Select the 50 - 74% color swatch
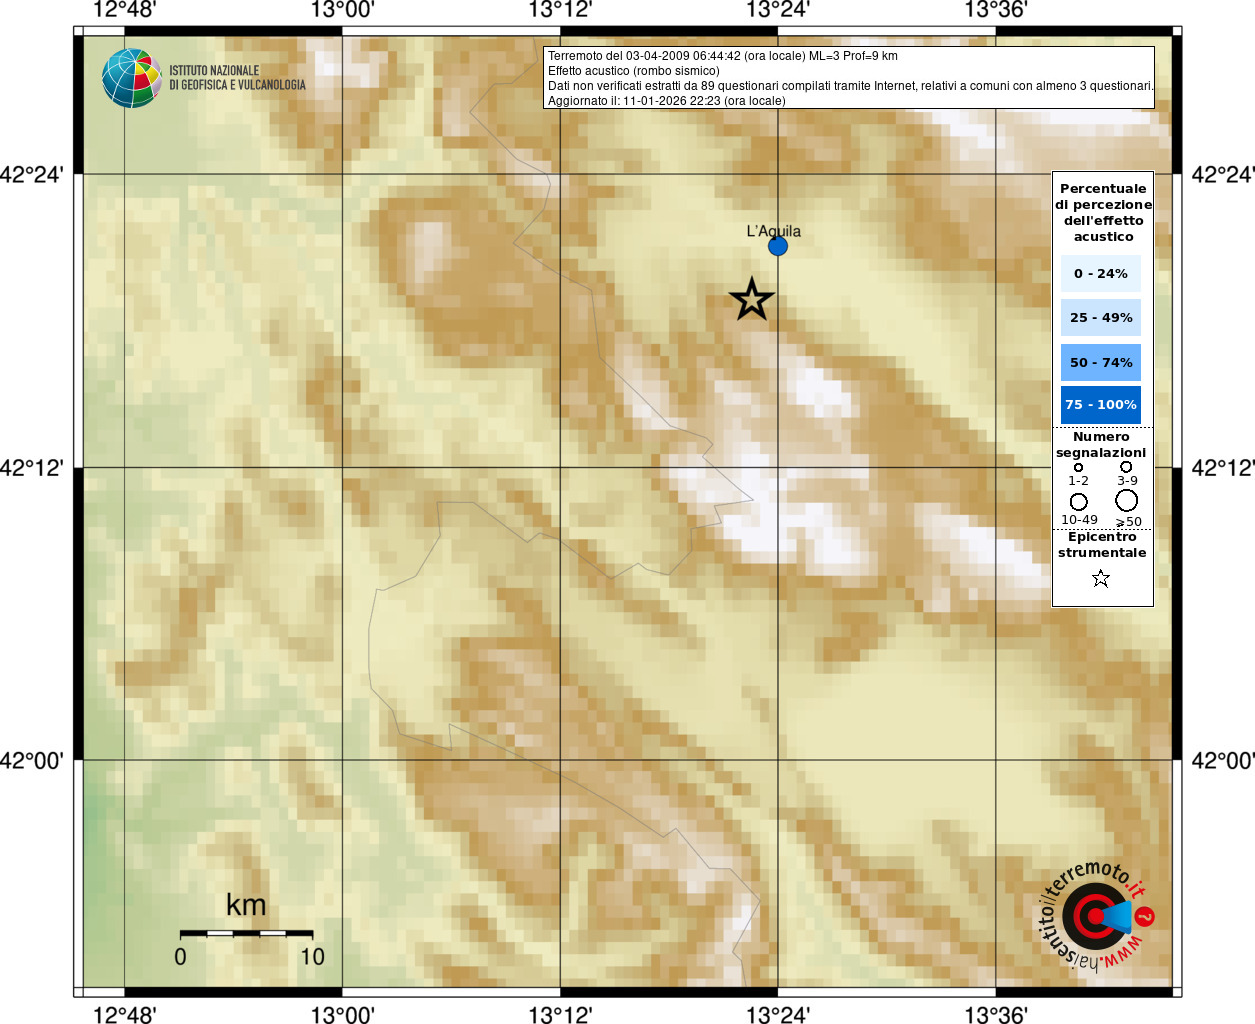Viewport: 1255px width, 1024px height. coord(1101,362)
